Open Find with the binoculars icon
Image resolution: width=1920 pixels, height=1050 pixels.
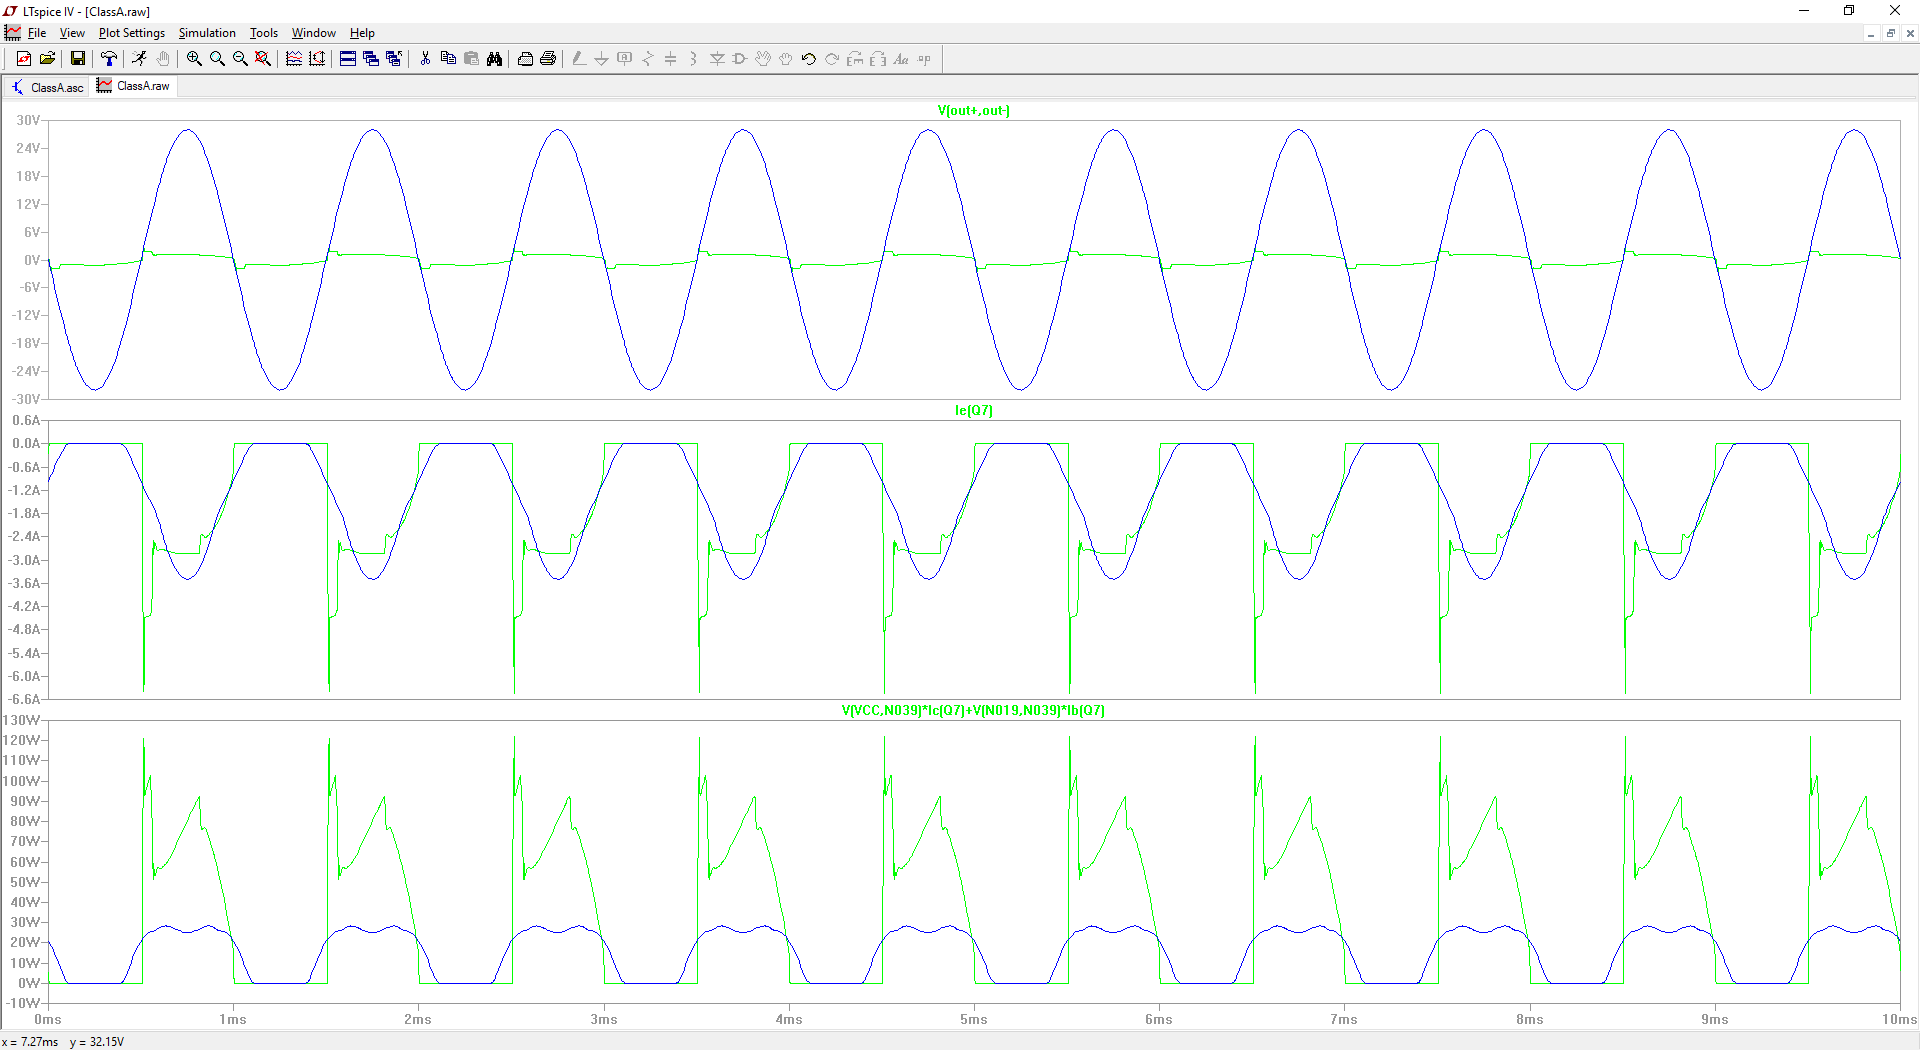(x=494, y=59)
